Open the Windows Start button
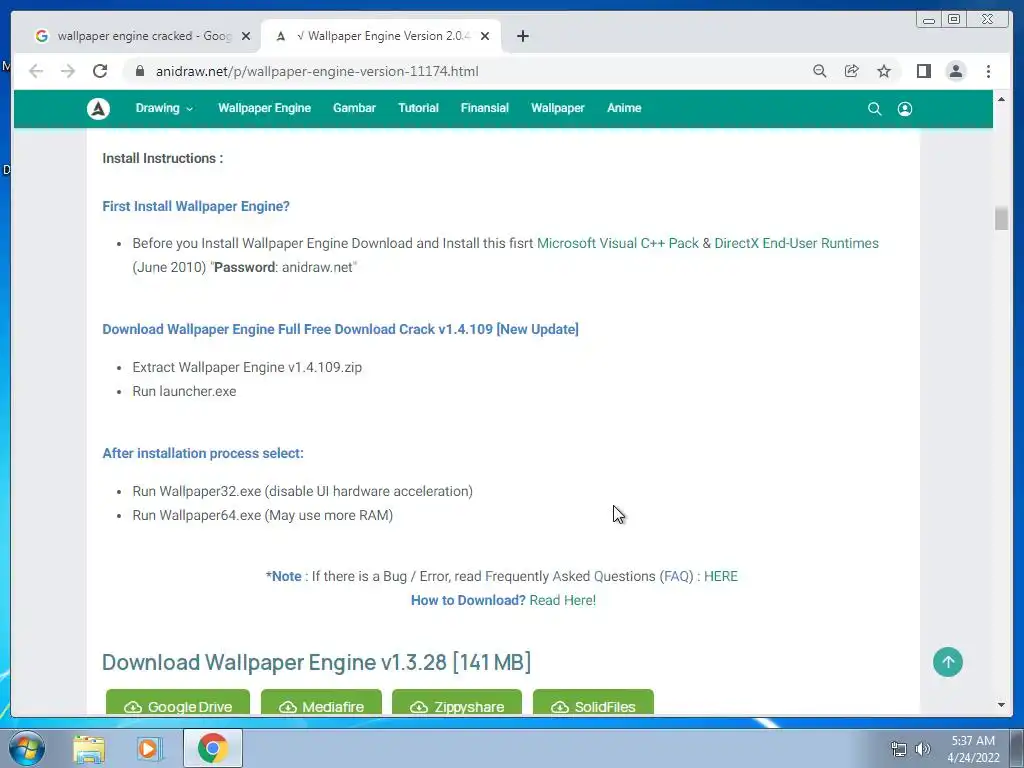The image size is (1024, 768). [x=26, y=748]
